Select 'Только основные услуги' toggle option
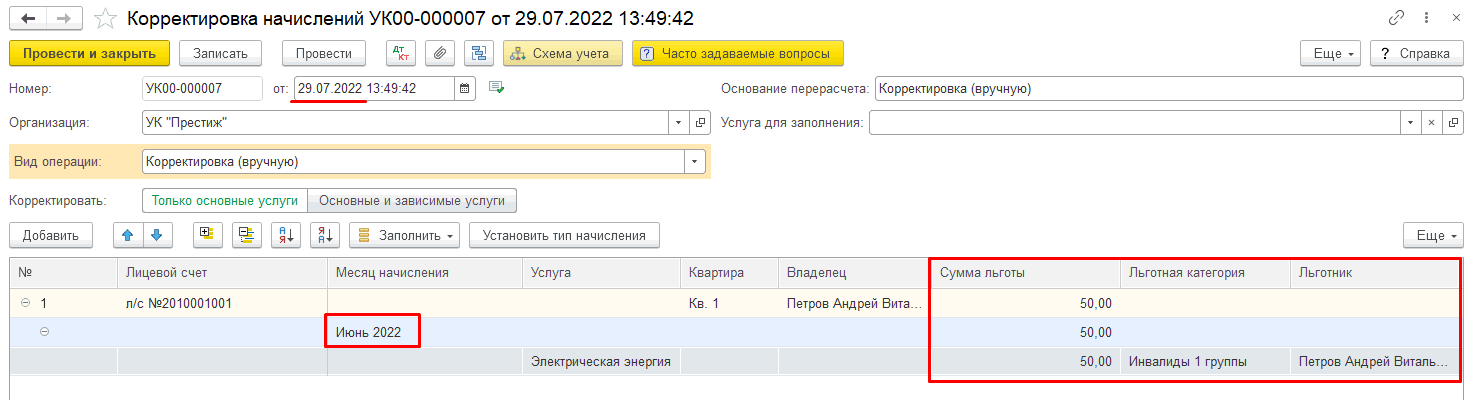Screen dimensions: 1474x400 coord(225,200)
